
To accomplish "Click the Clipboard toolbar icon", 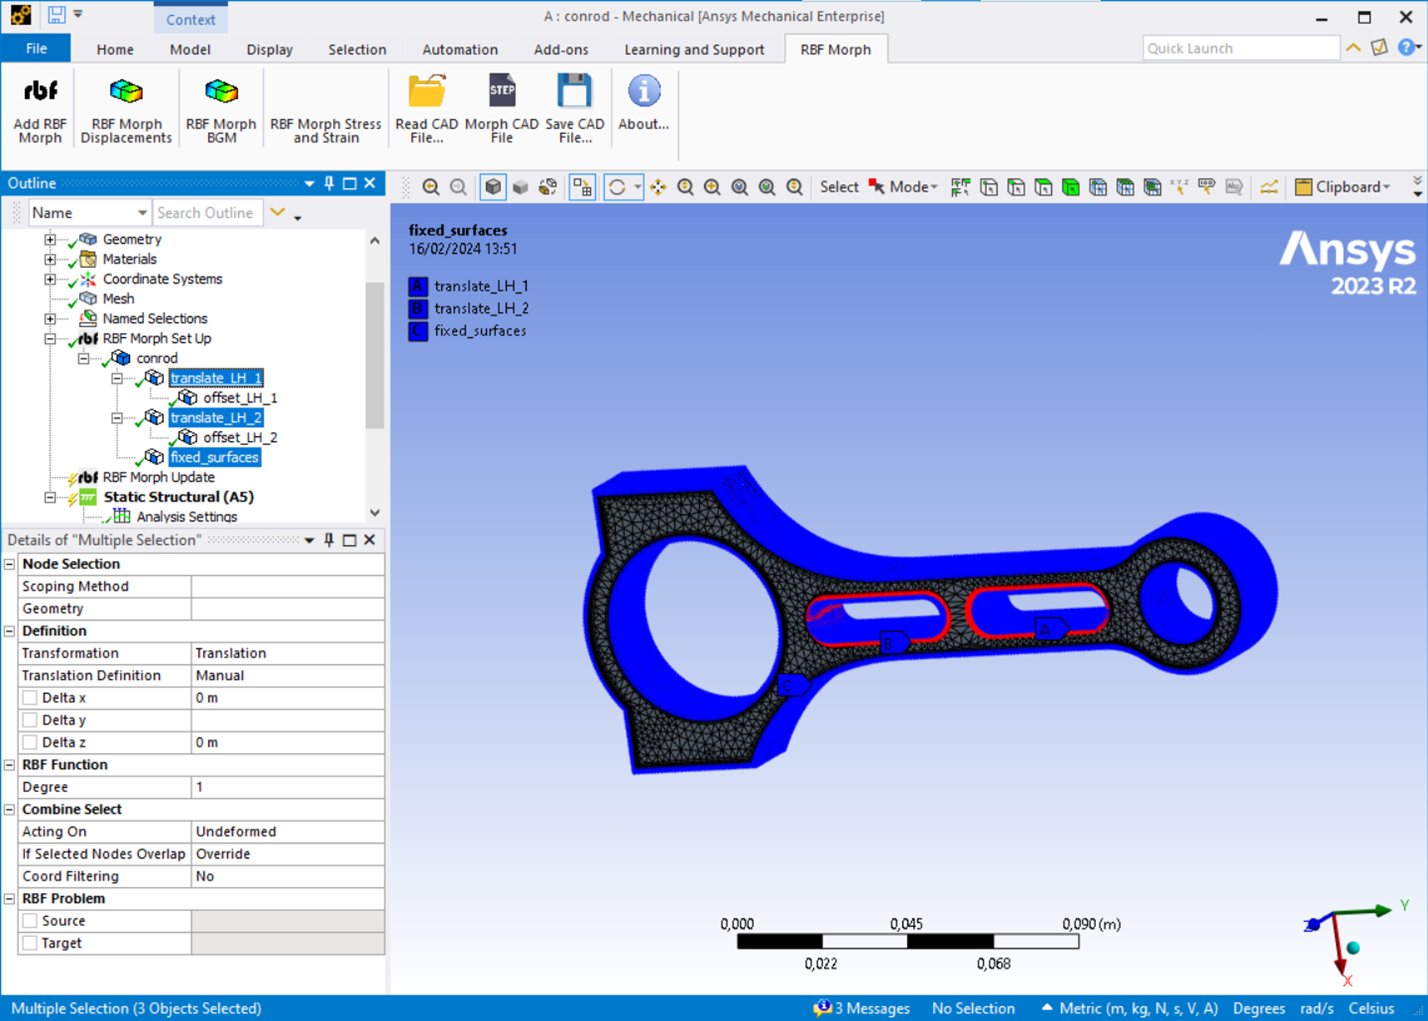I will 1303,187.
